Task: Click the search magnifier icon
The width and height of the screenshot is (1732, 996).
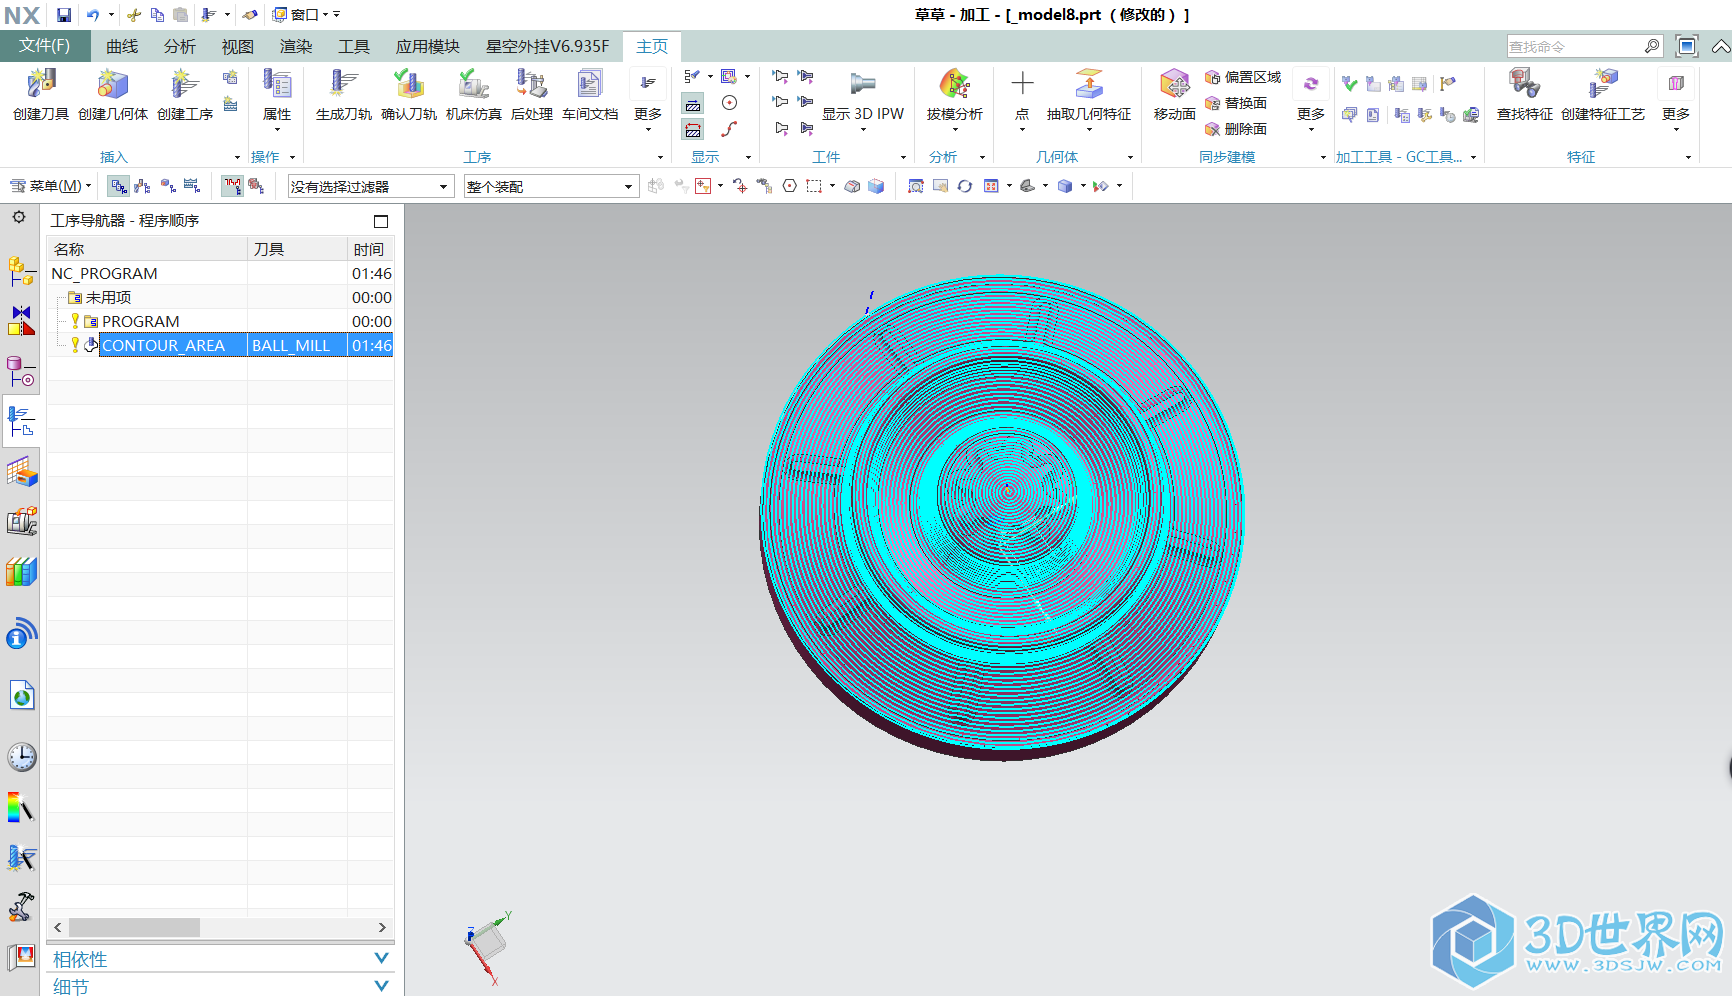Action: [x=1652, y=46]
